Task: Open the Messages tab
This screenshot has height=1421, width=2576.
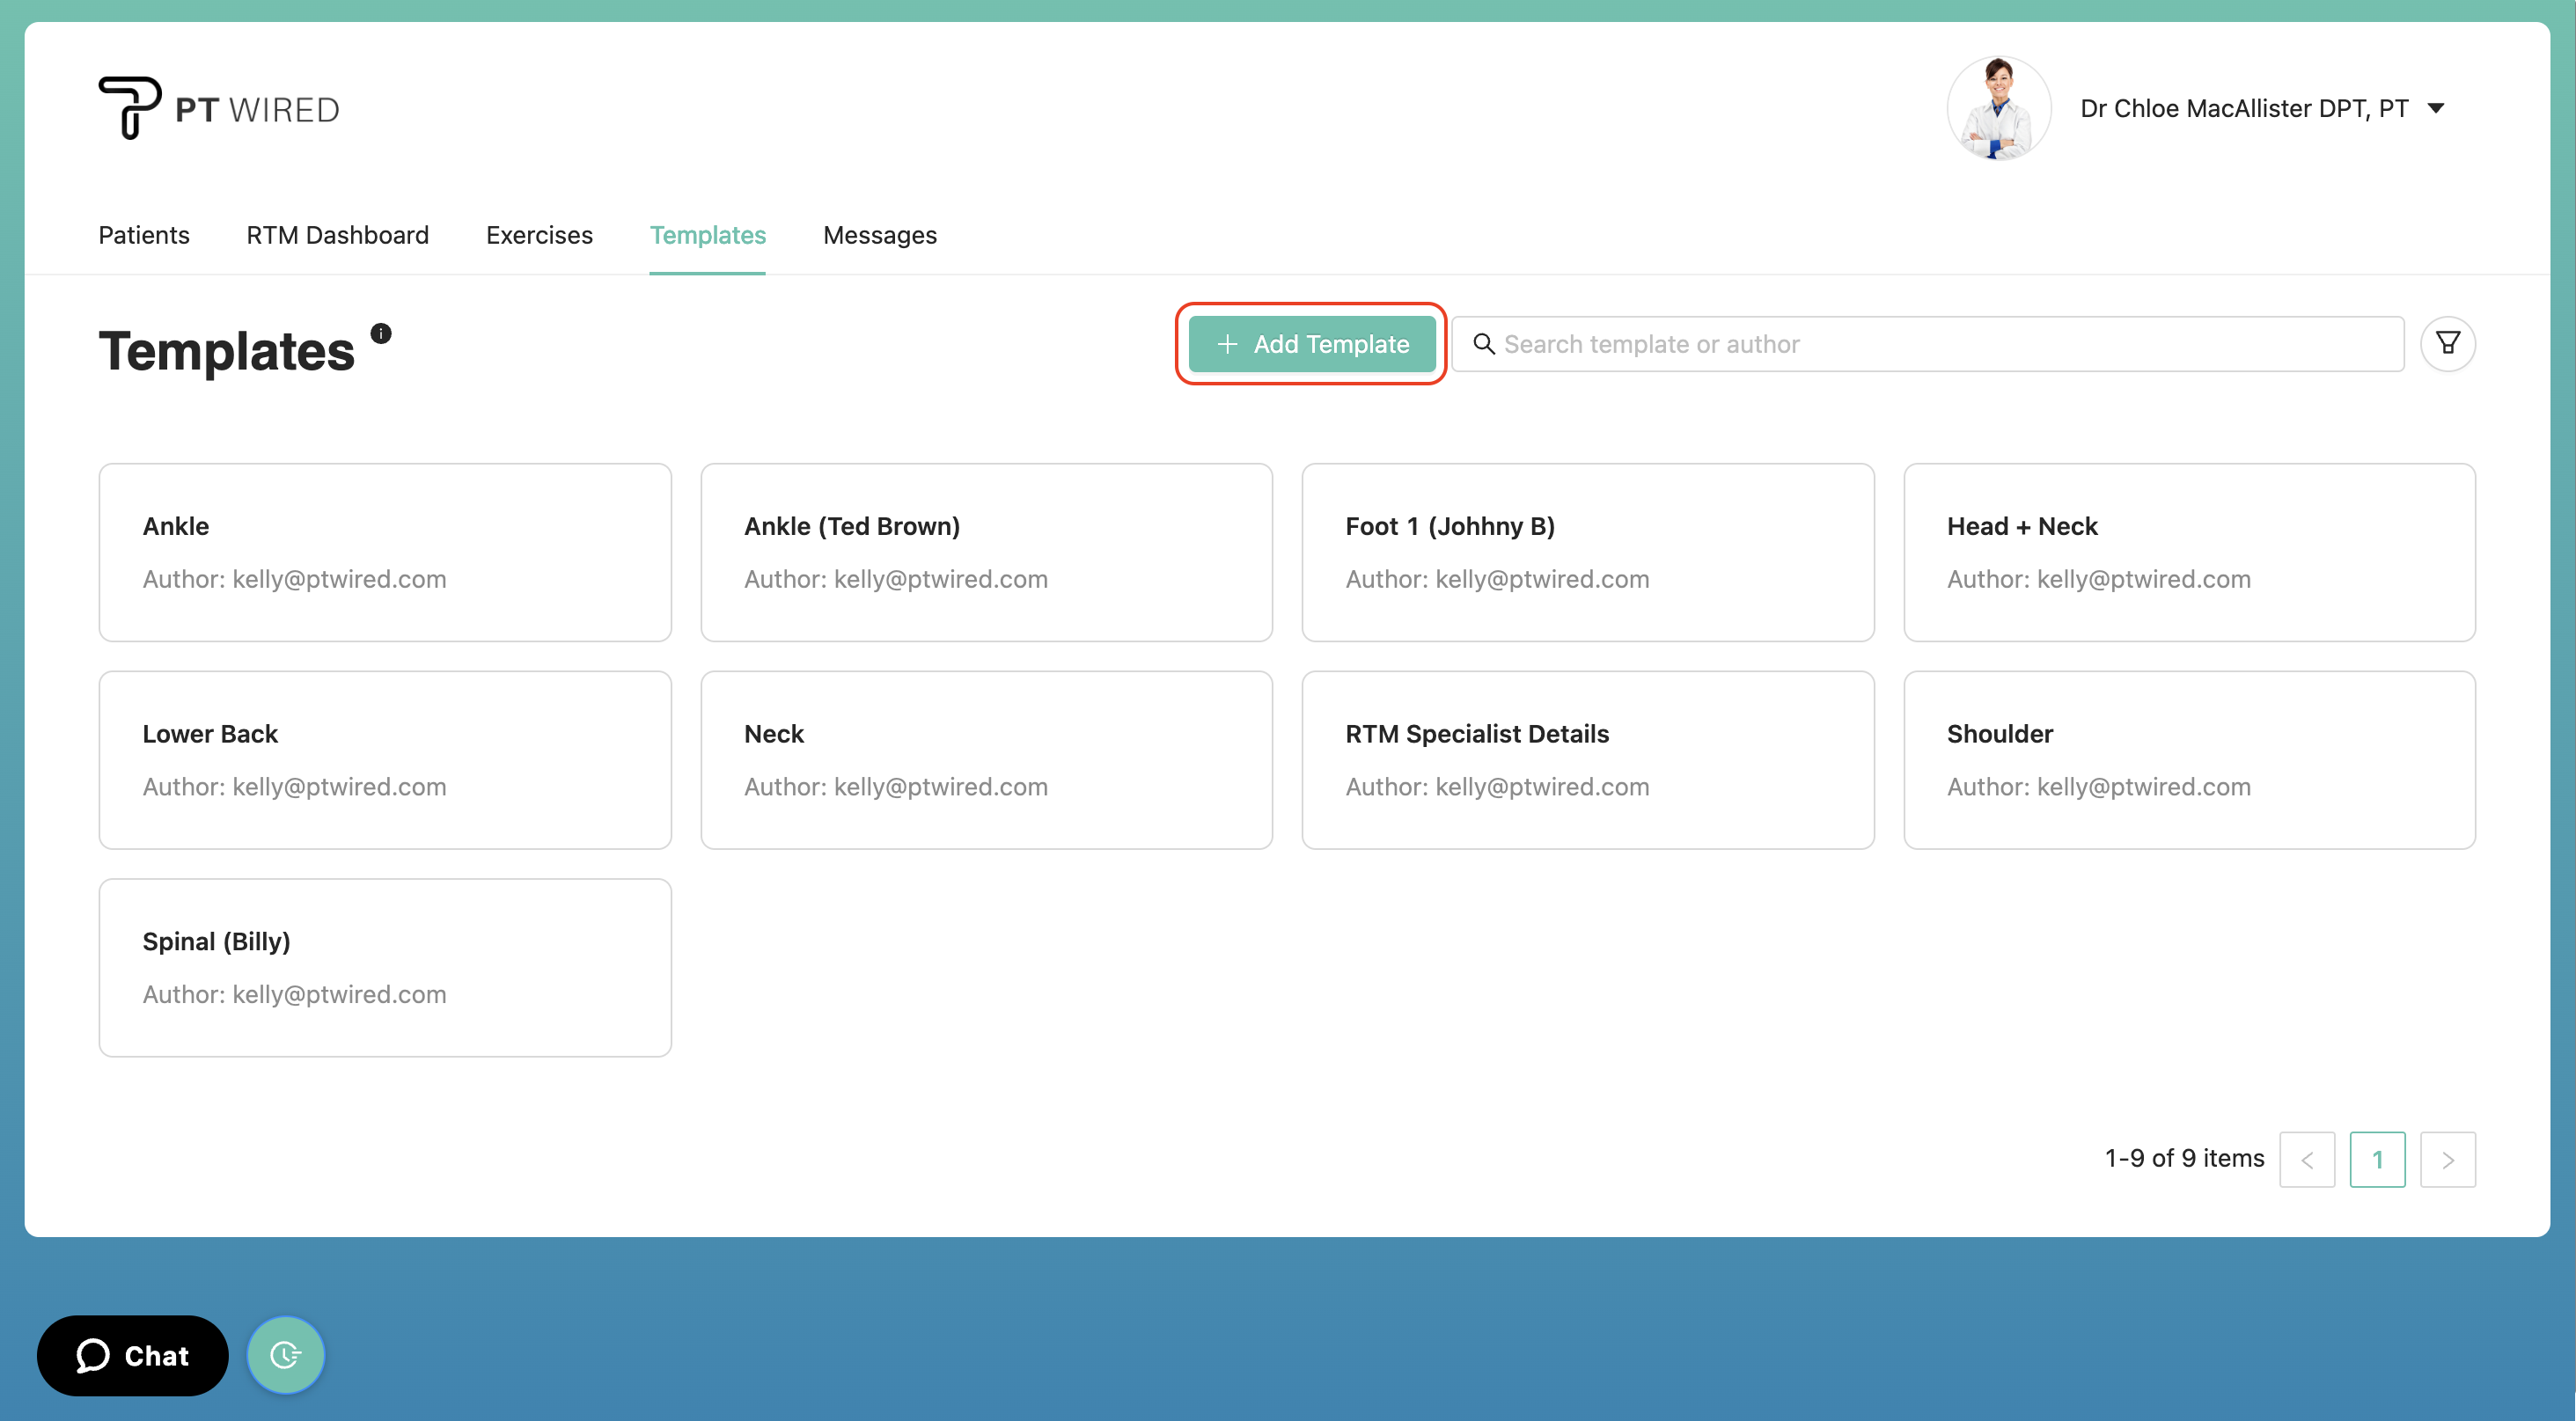Action: [x=879, y=235]
